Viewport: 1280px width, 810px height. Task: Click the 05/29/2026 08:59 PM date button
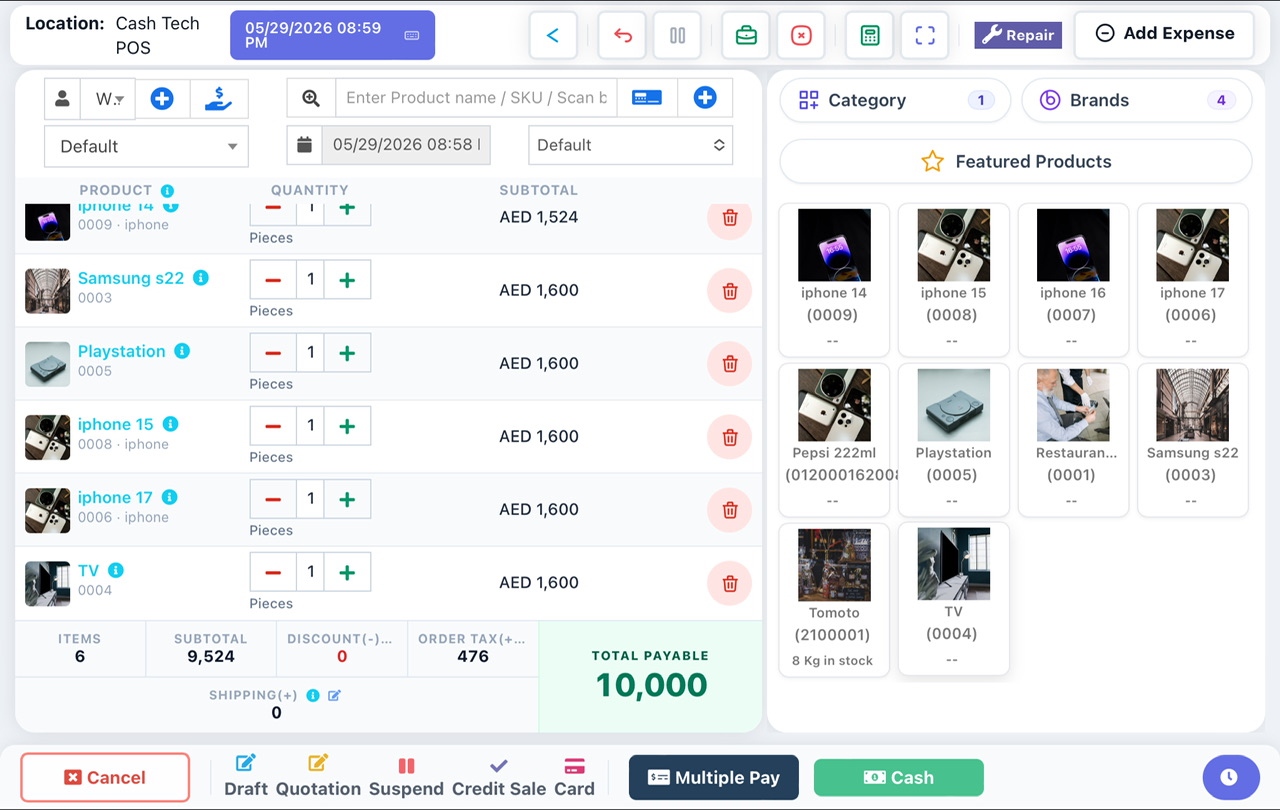tap(332, 35)
